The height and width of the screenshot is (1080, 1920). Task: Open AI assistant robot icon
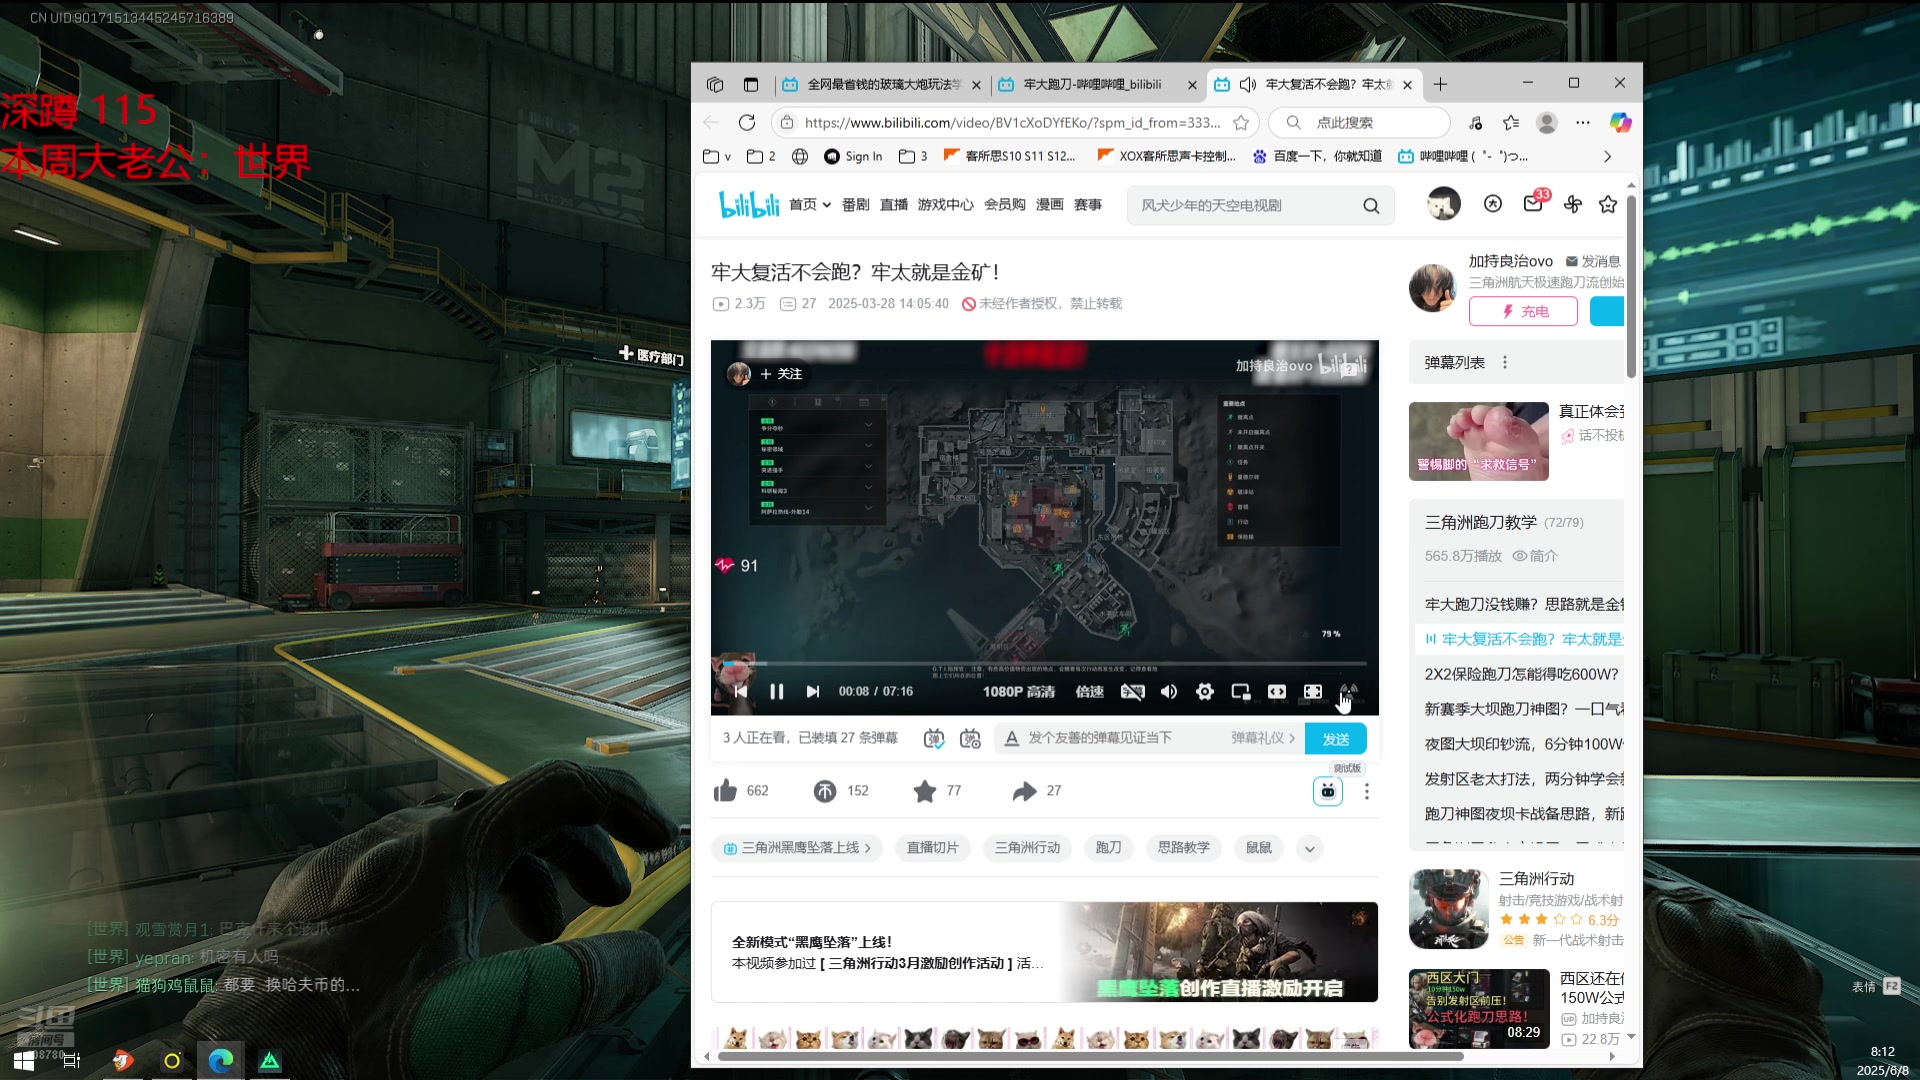click(1327, 791)
